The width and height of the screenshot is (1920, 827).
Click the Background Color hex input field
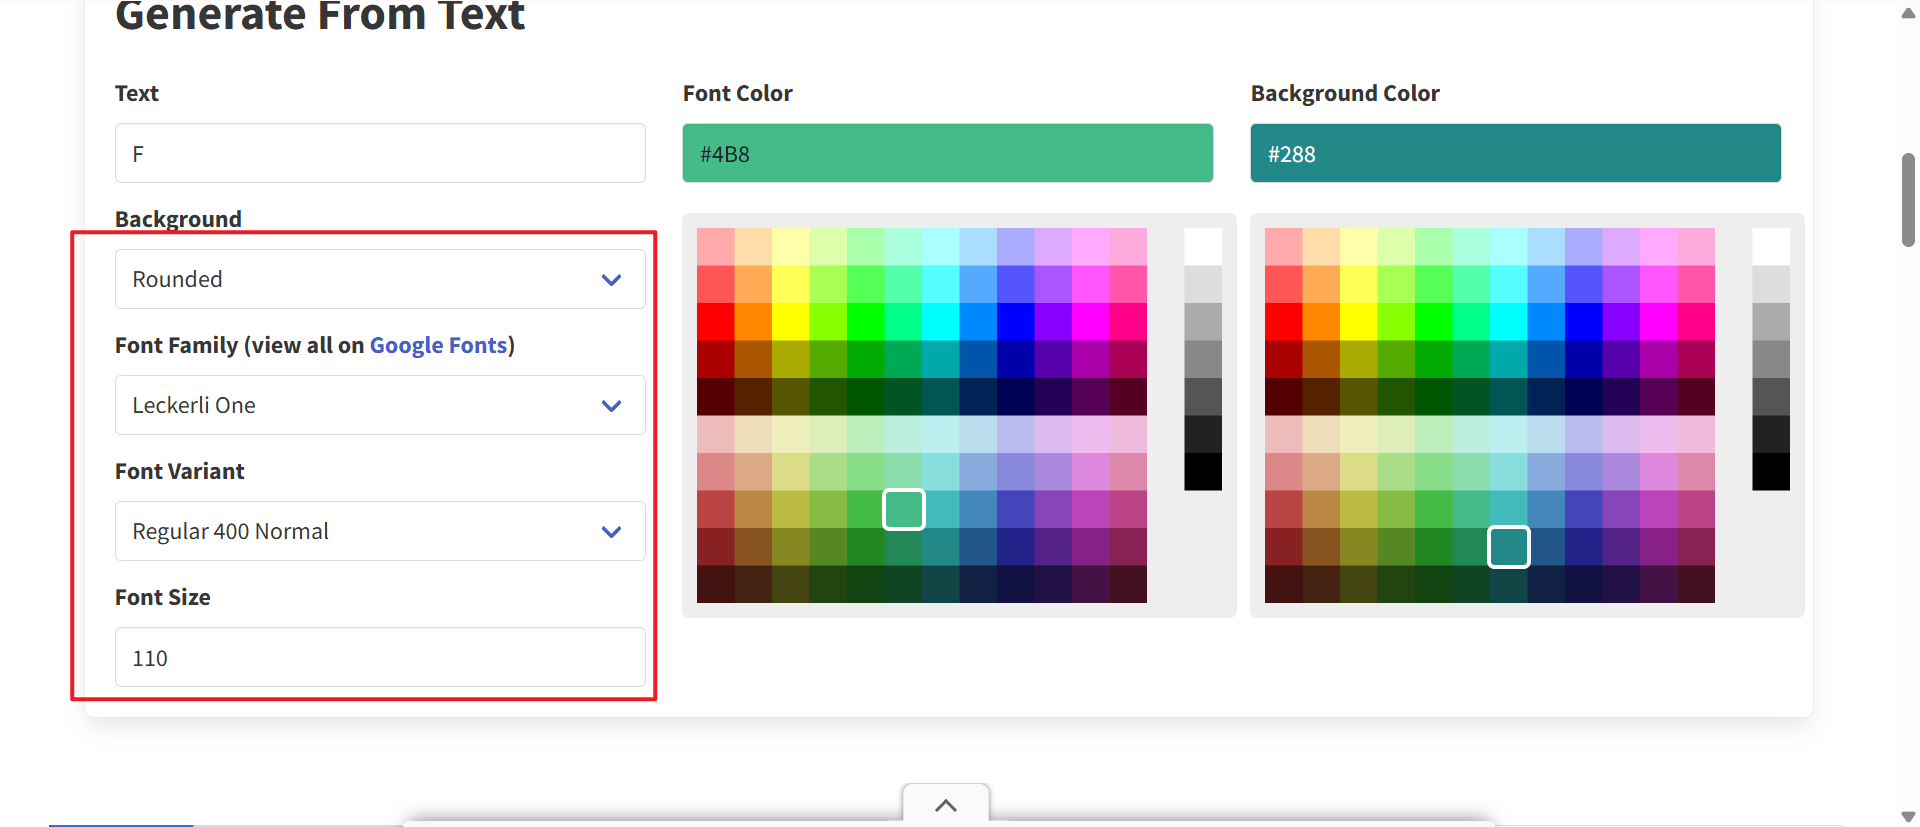tap(1515, 153)
